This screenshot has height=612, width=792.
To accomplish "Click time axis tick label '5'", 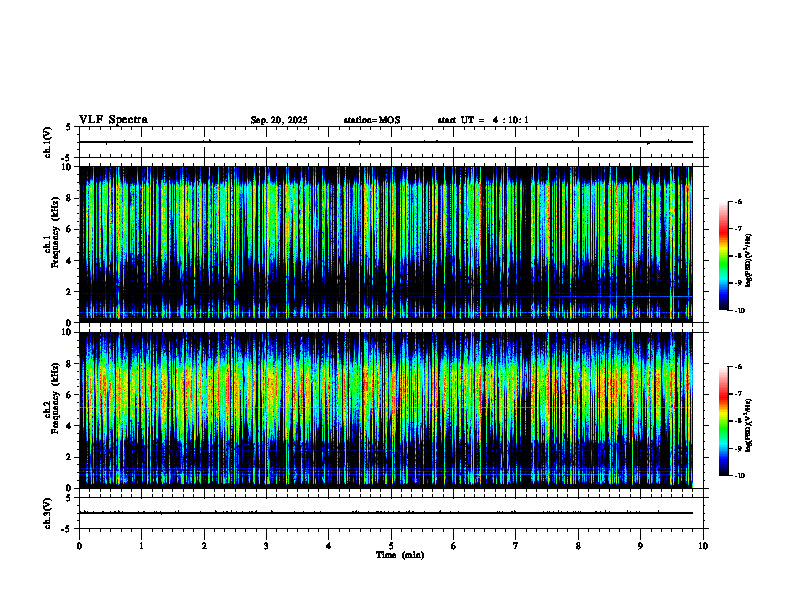I will click(x=391, y=546).
